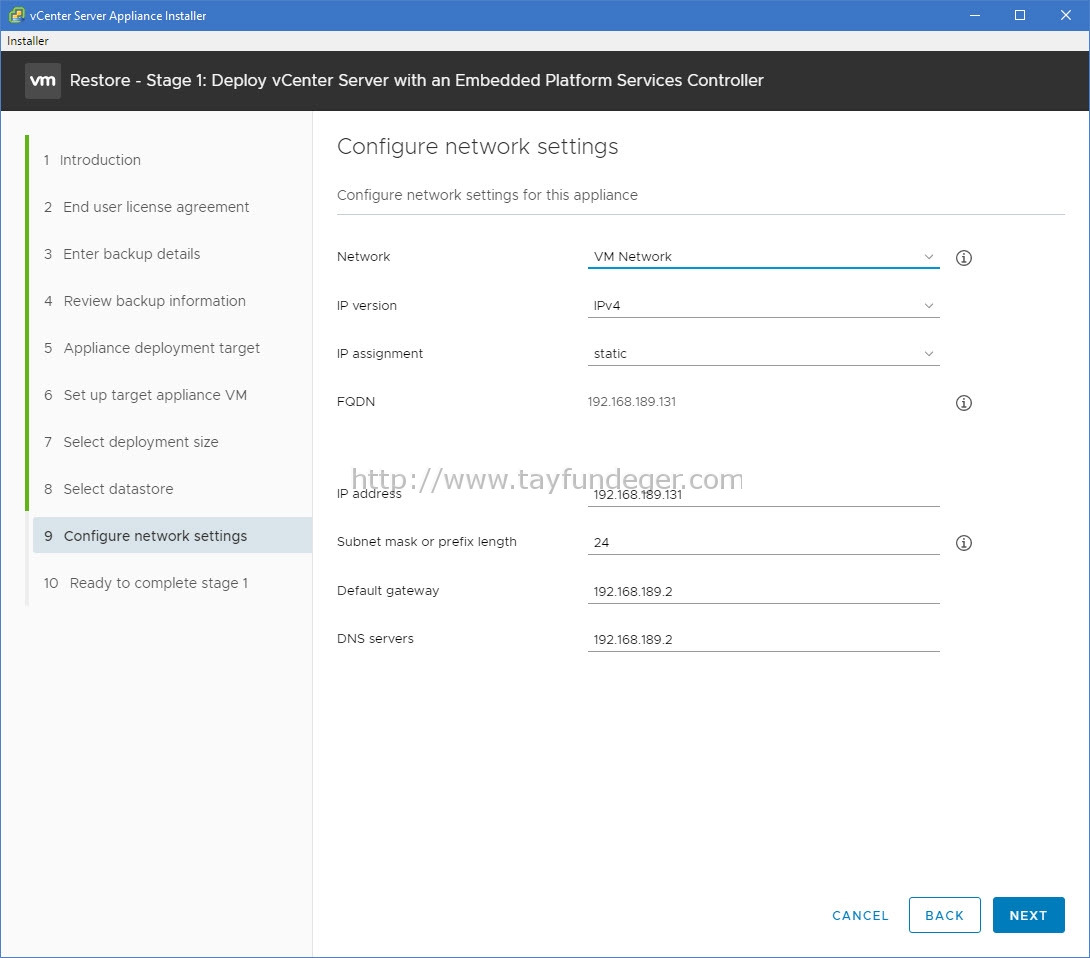The height and width of the screenshot is (958, 1090).
Task: Open the Network dropdown showing VM Network
Action: 763,257
